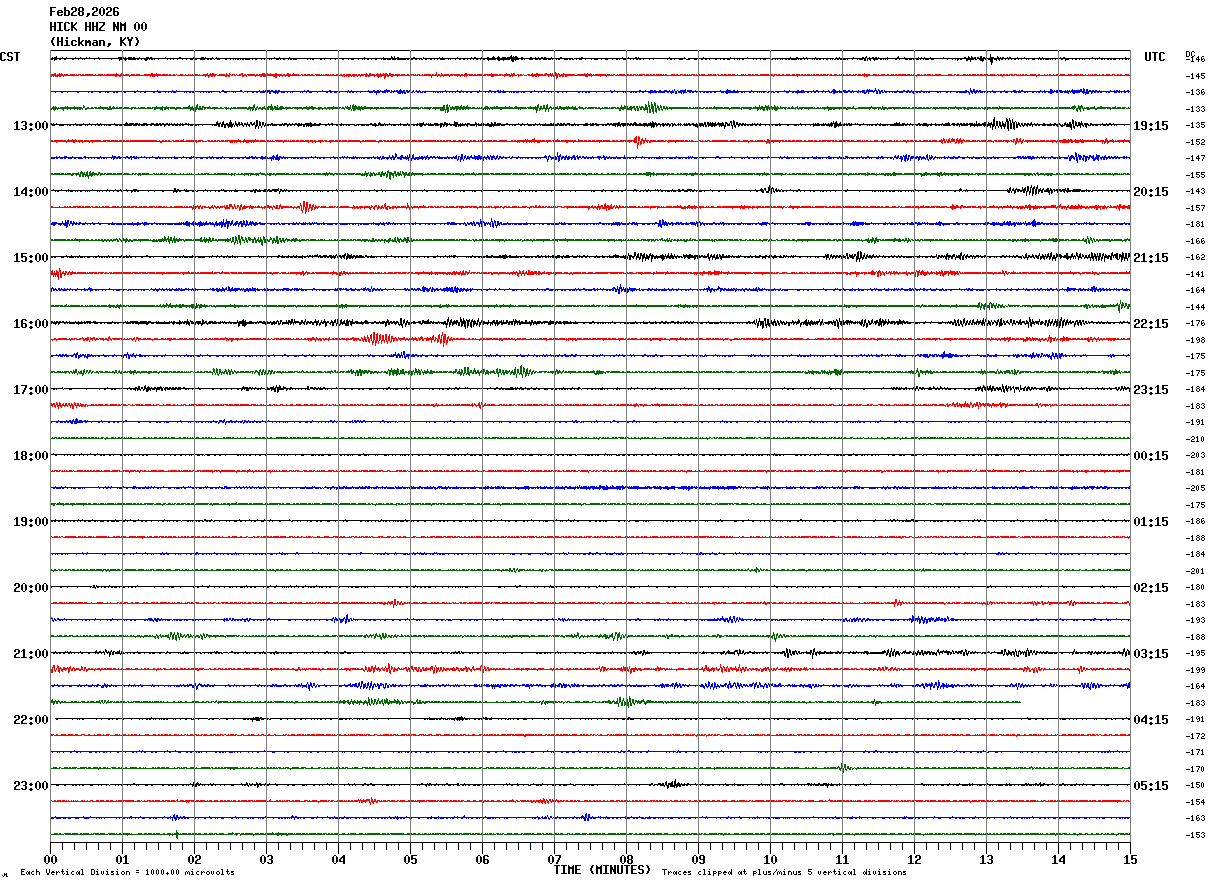Image resolution: width=1210 pixels, height=886 pixels.
Task: Select the 16:00 CST row label
Action: (x=30, y=324)
